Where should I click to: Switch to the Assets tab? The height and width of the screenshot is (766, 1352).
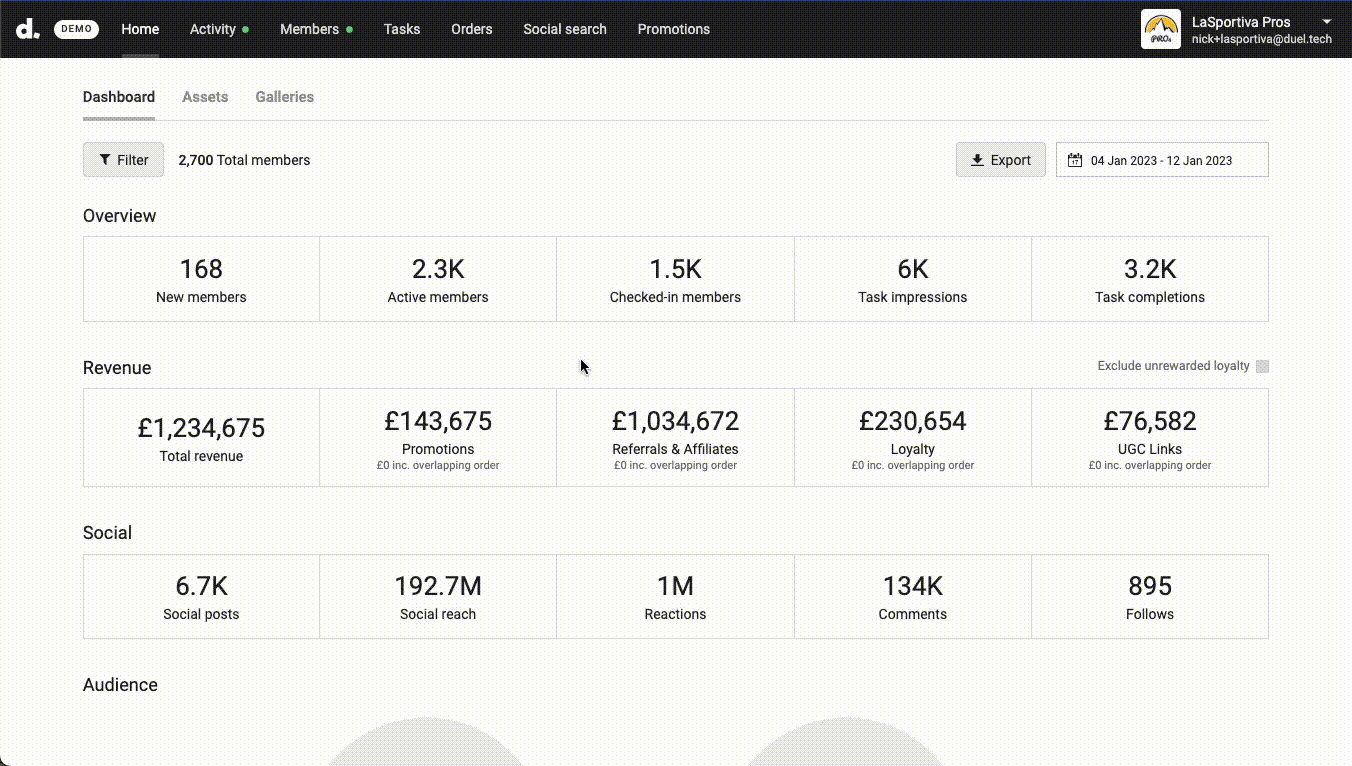click(x=205, y=97)
